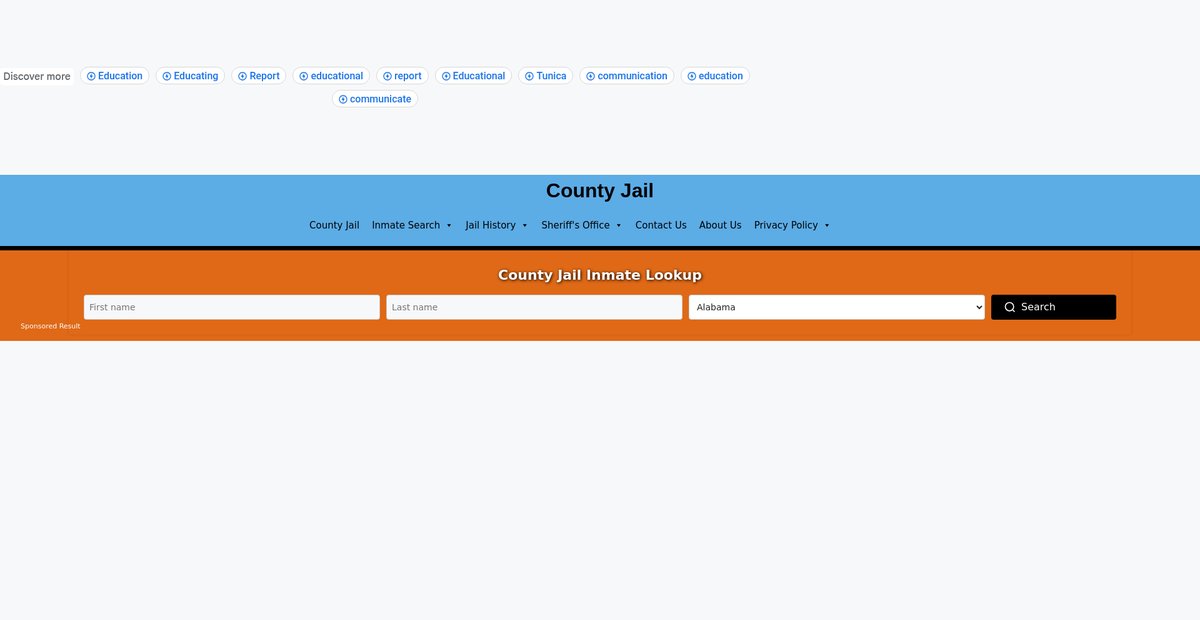The height and width of the screenshot is (620, 1200).
Task: Open the lowercase report discover chip
Action: [402, 76]
